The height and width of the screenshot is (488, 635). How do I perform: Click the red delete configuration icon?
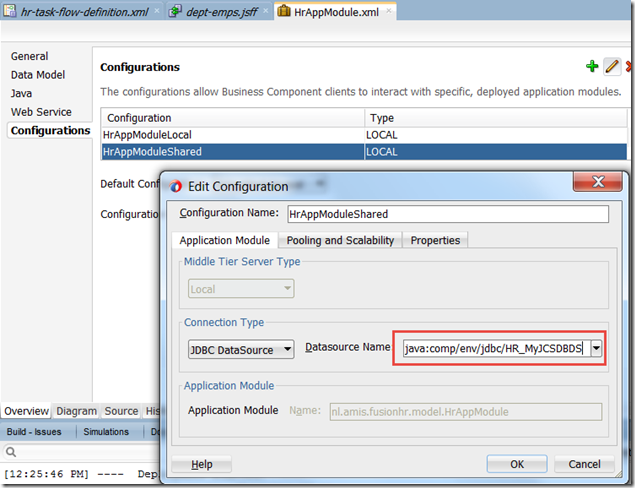coord(629,66)
